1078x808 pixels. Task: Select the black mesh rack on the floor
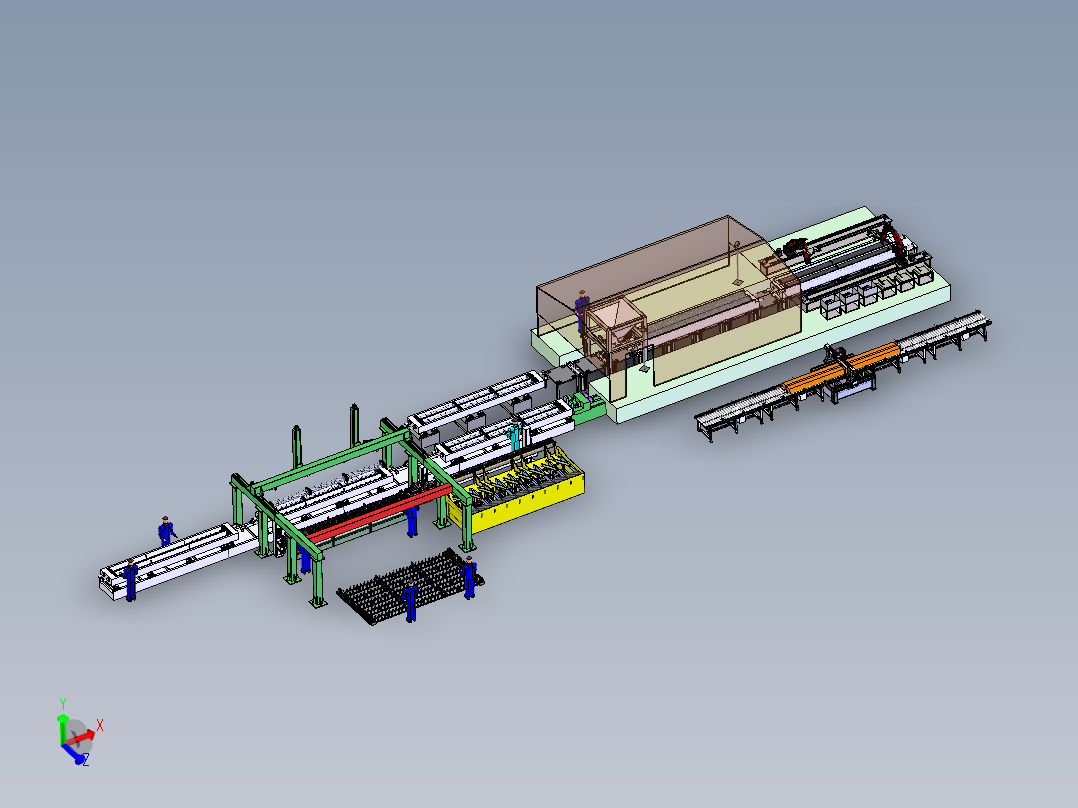coord(412,585)
